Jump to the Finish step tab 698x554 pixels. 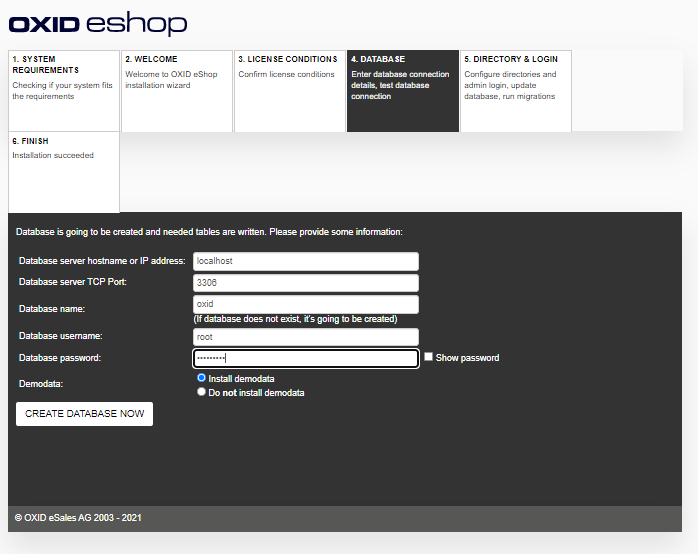(64, 172)
